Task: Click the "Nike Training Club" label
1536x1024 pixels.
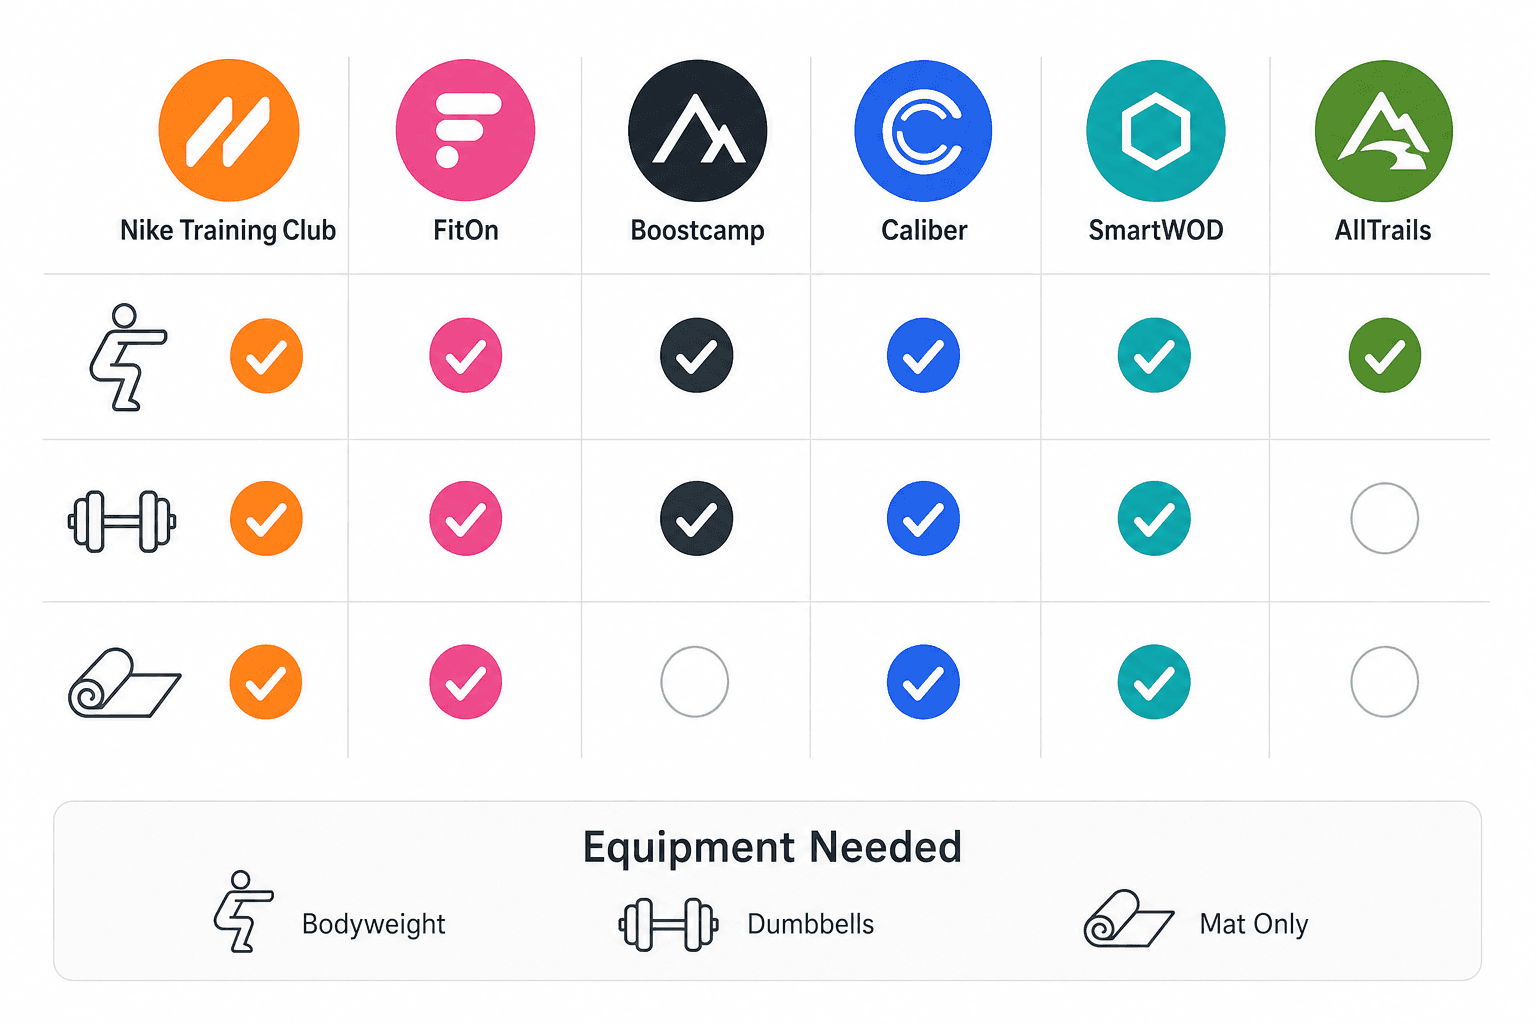Action: (228, 230)
